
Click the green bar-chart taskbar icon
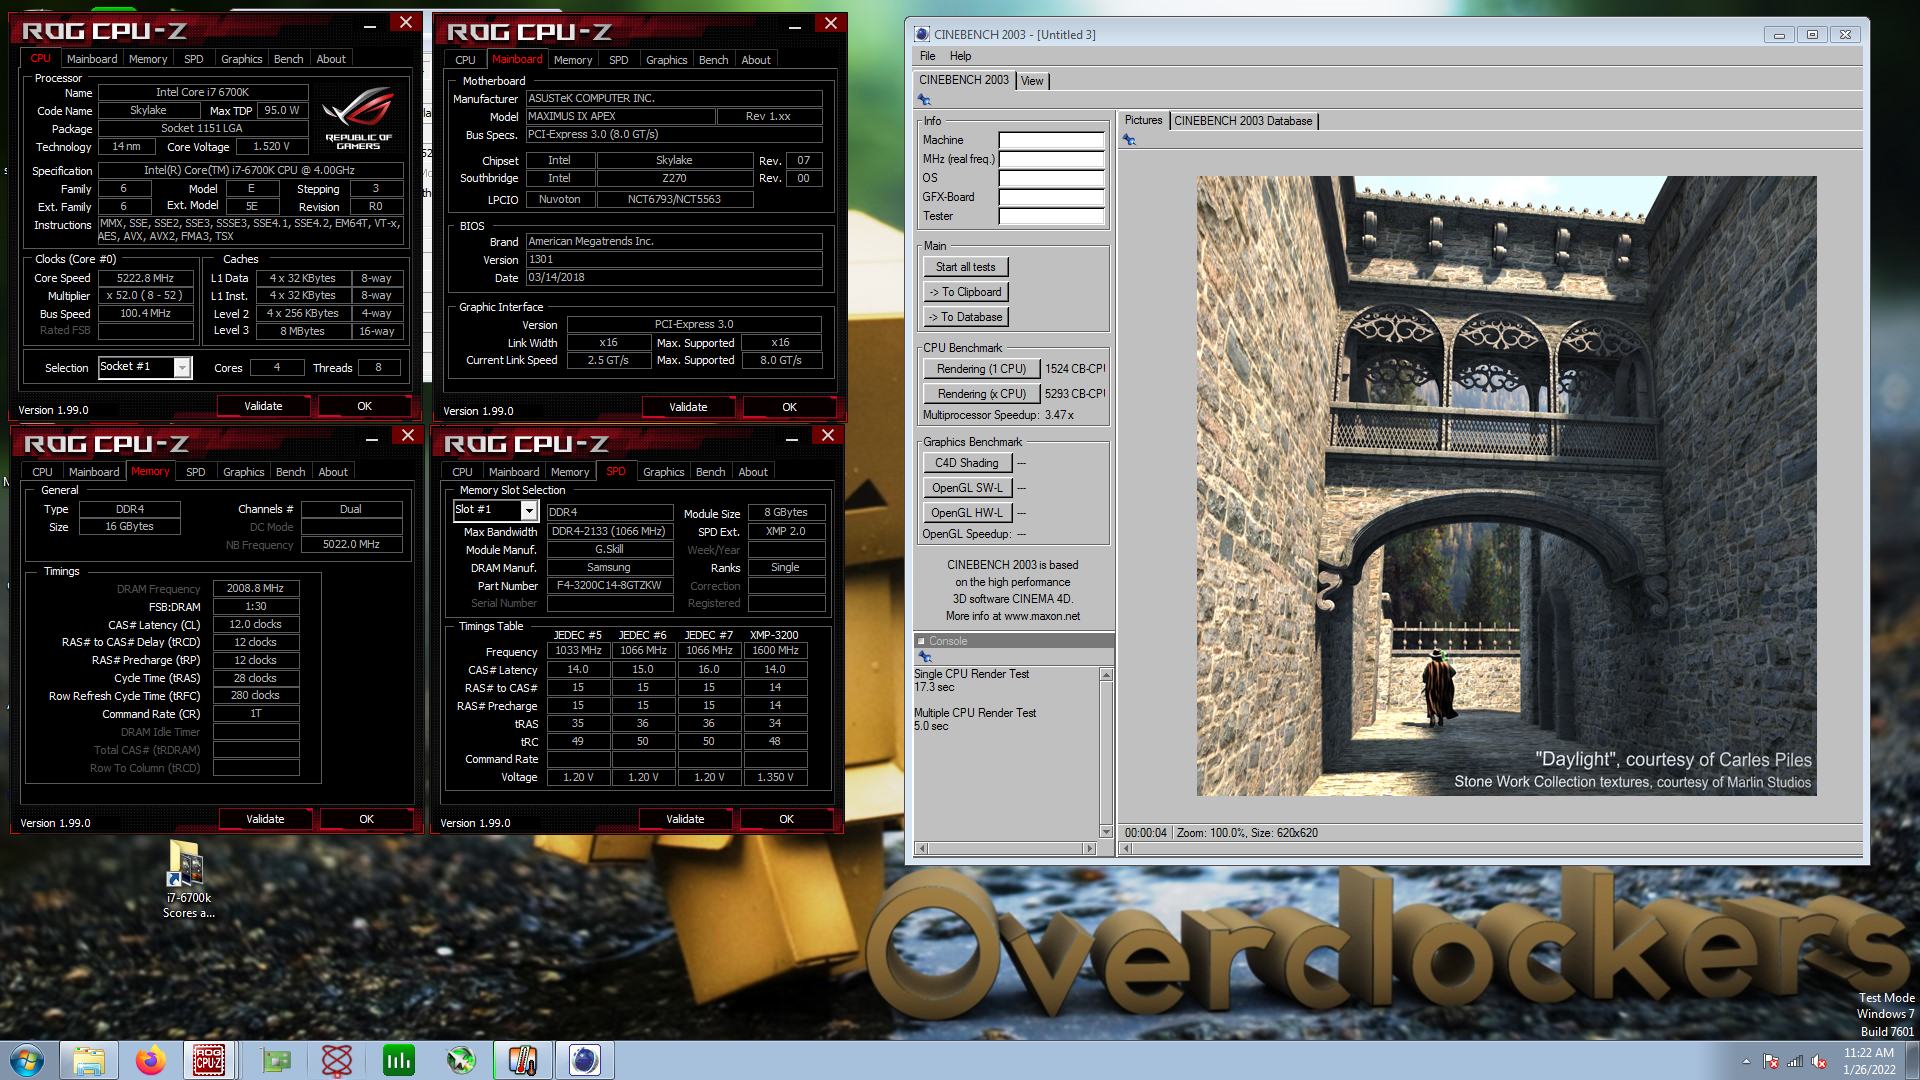pos(399,1060)
